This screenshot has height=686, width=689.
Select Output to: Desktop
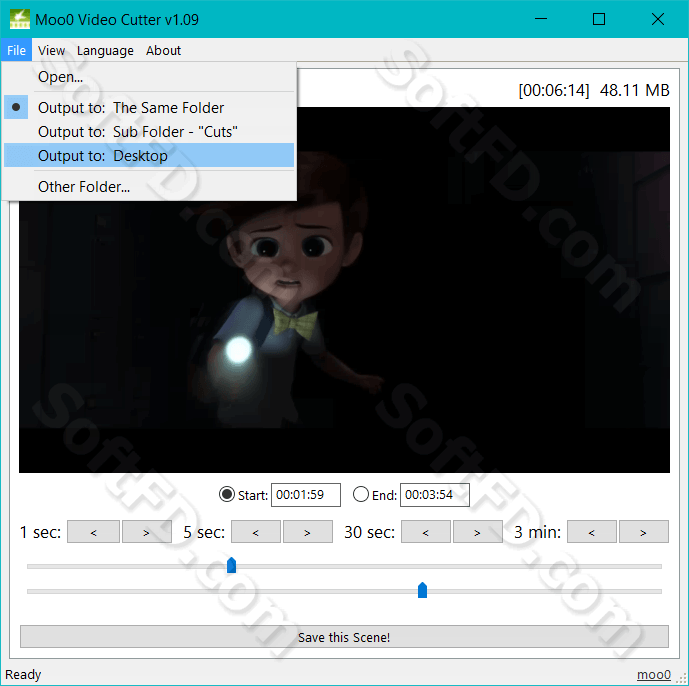tap(149, 155)
